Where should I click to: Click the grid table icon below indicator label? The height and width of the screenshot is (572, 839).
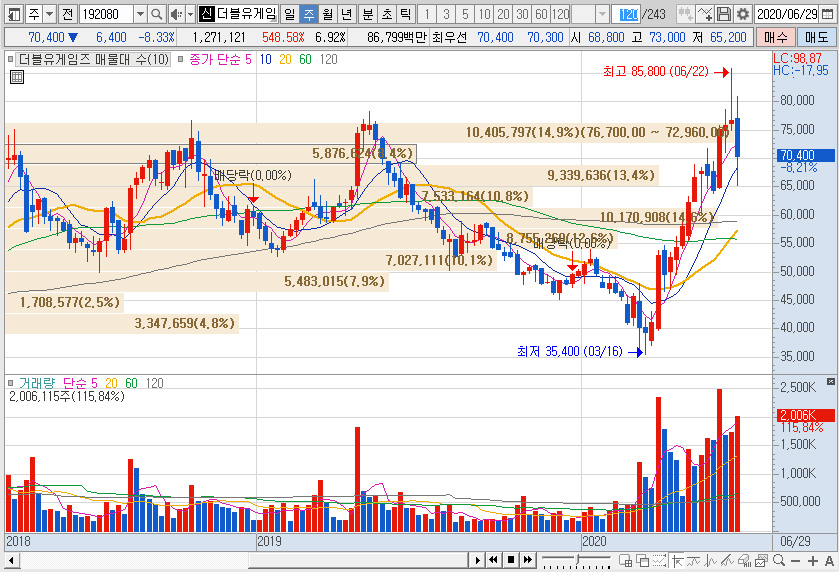point(17,77)
